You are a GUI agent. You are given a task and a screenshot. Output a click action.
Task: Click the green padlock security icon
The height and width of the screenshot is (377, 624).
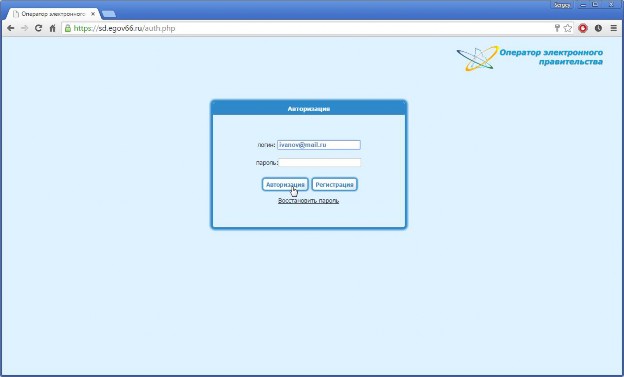pos(68,28)
